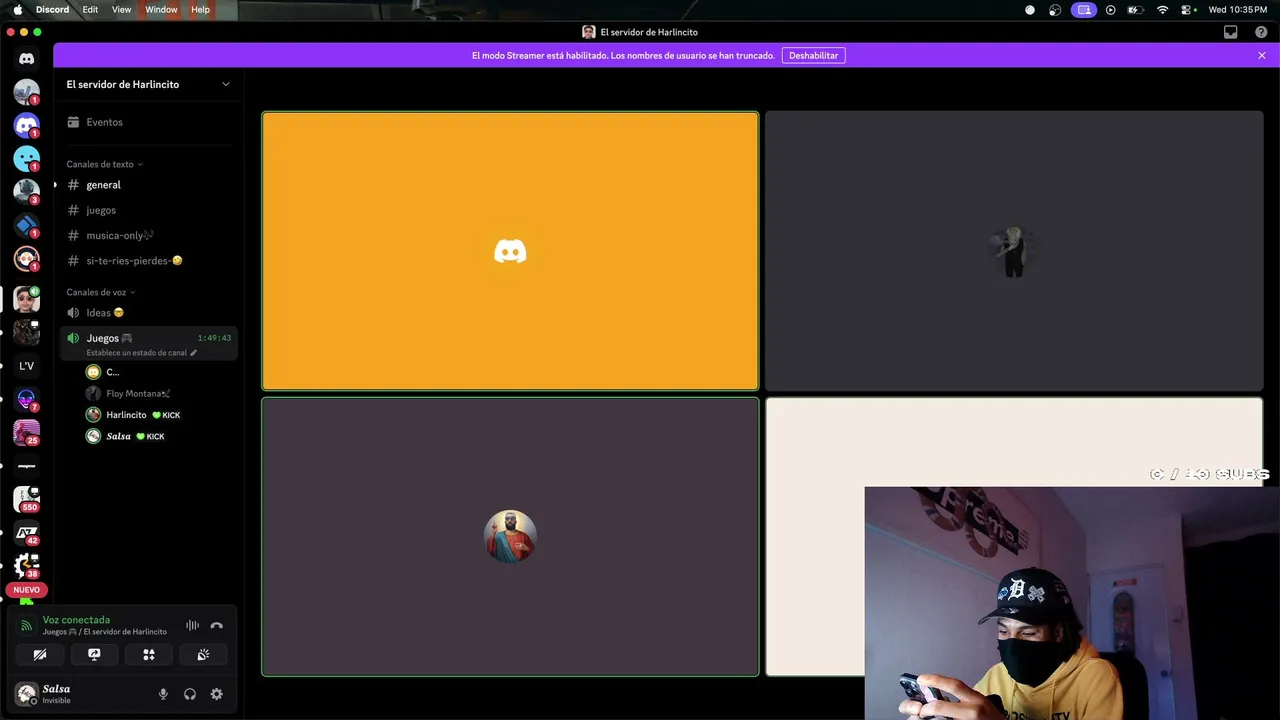Viewport: 1280px width, 720px height.
Task: Open the Window menu
Action: pyautogui.click(x=161, y=10)
